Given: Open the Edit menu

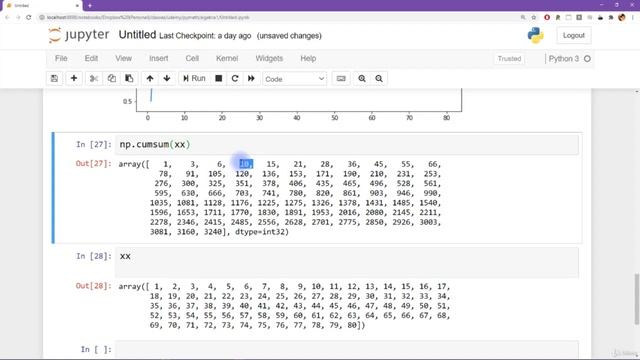Looking at the screenshot, I should pos(91,58).
